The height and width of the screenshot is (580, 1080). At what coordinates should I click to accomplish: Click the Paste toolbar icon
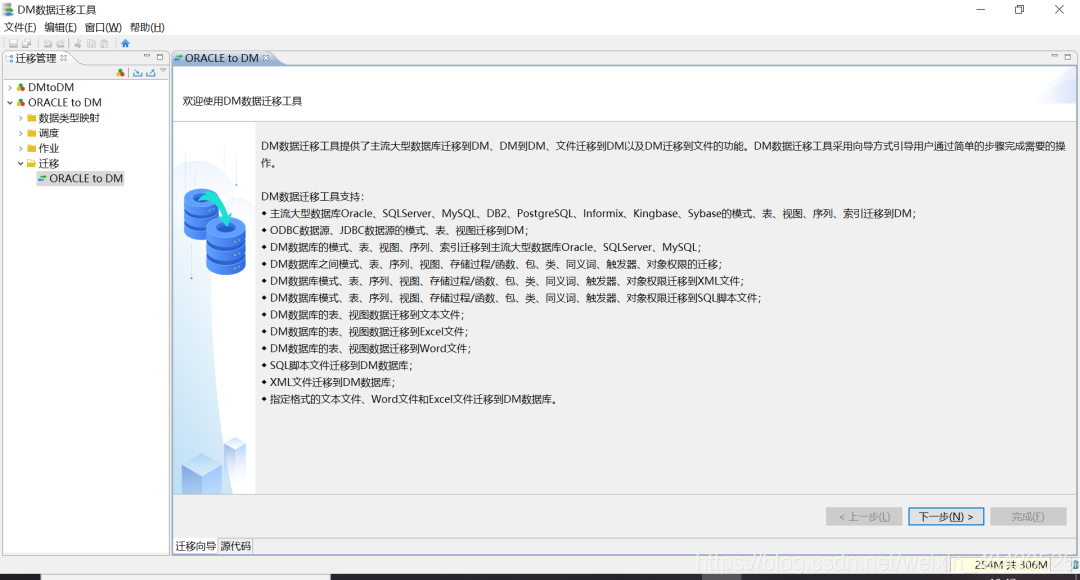point(104,43)
